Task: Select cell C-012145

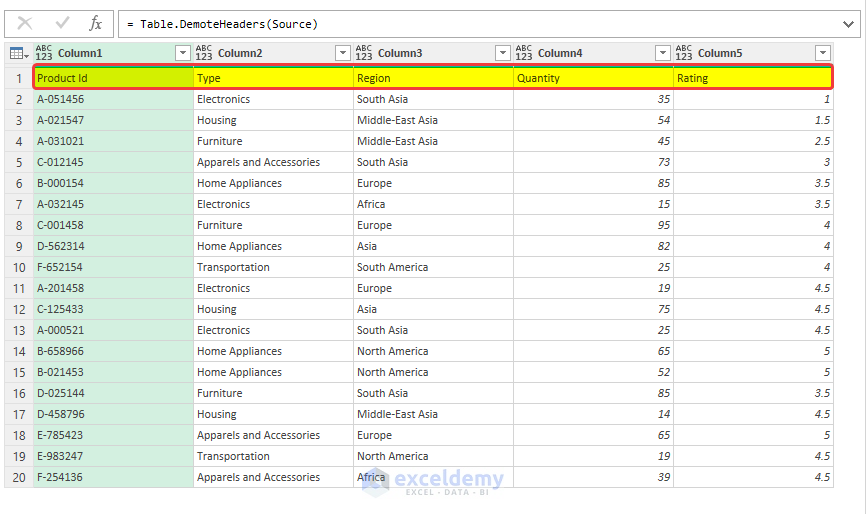Action: coord(113,162)
